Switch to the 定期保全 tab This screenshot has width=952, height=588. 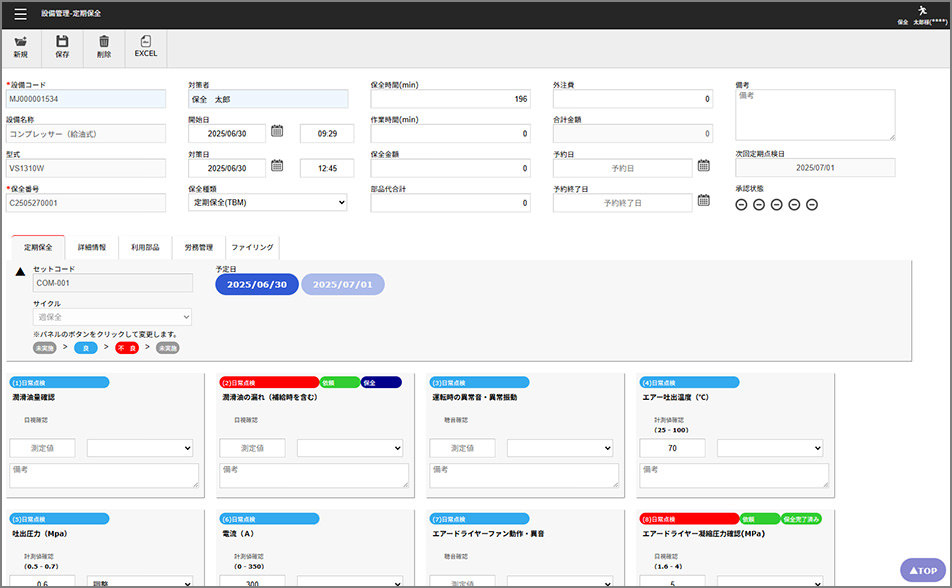click(38, 247)
